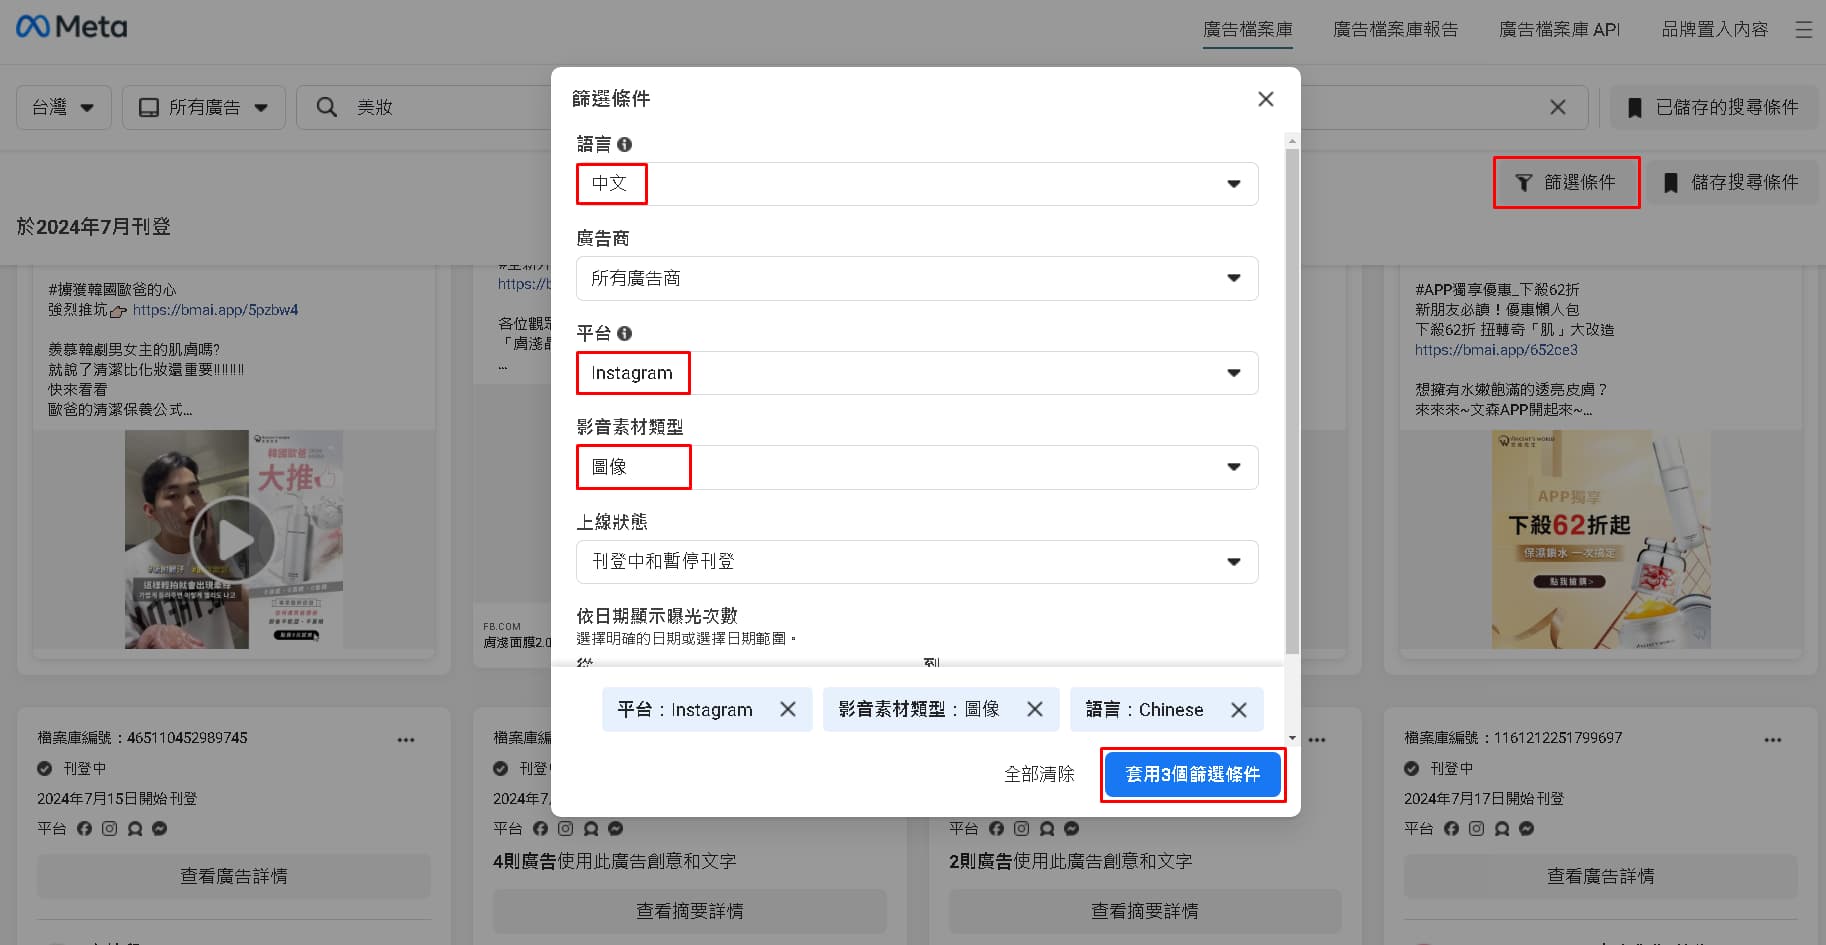
Task: Click the search magnifier icon
Action: click(326, 107)
